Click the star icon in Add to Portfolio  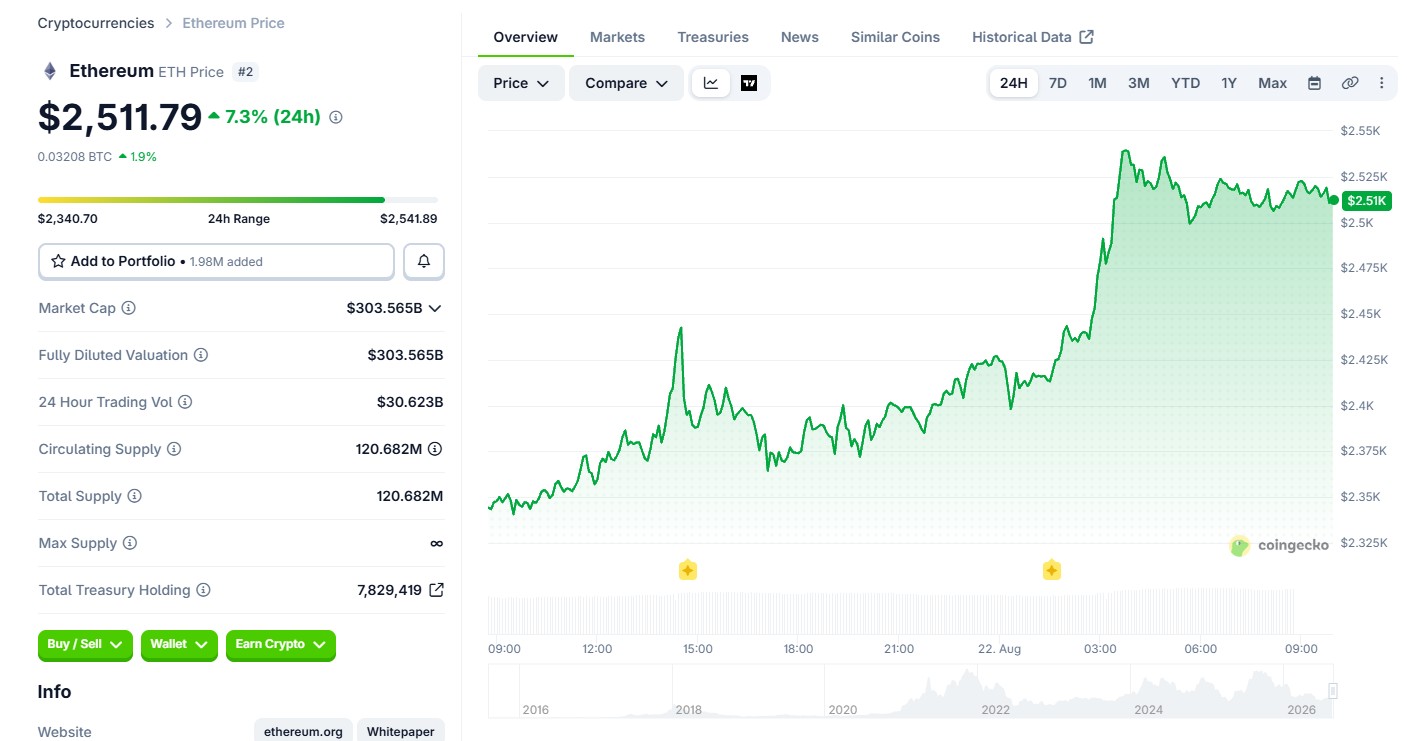click(58, 261)
